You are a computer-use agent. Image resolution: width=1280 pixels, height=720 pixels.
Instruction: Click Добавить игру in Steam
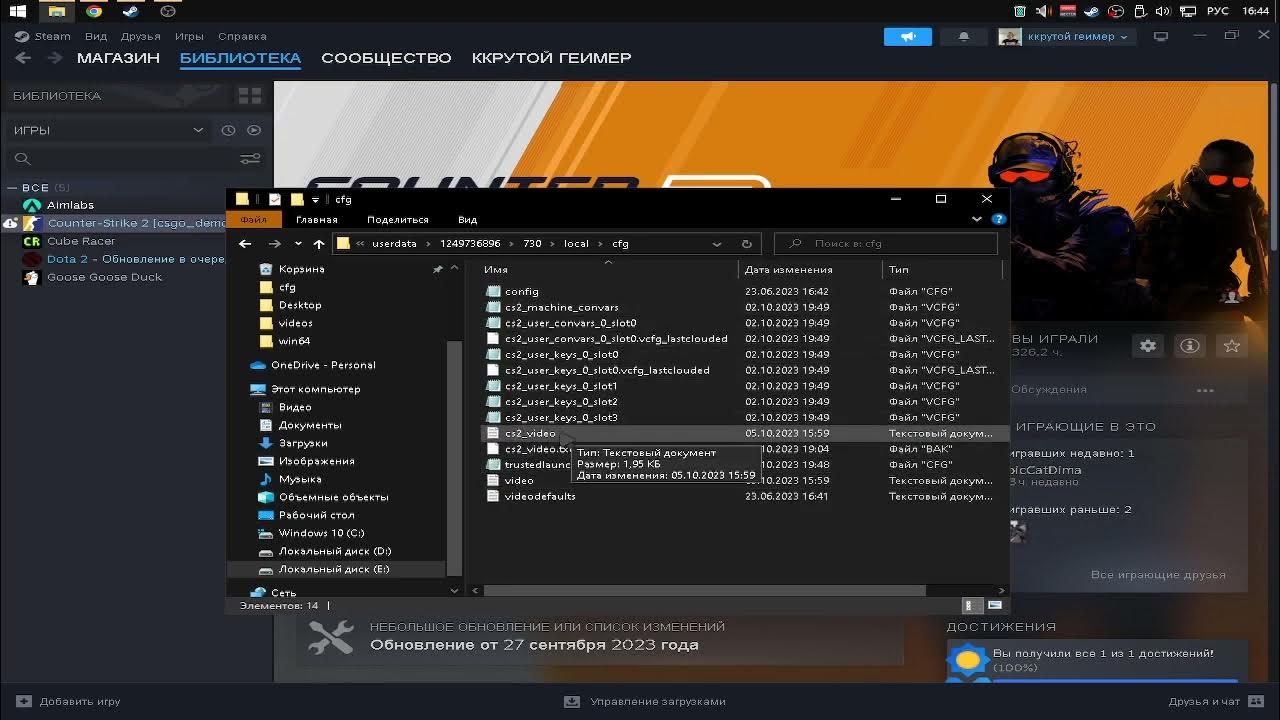point(69,701)
